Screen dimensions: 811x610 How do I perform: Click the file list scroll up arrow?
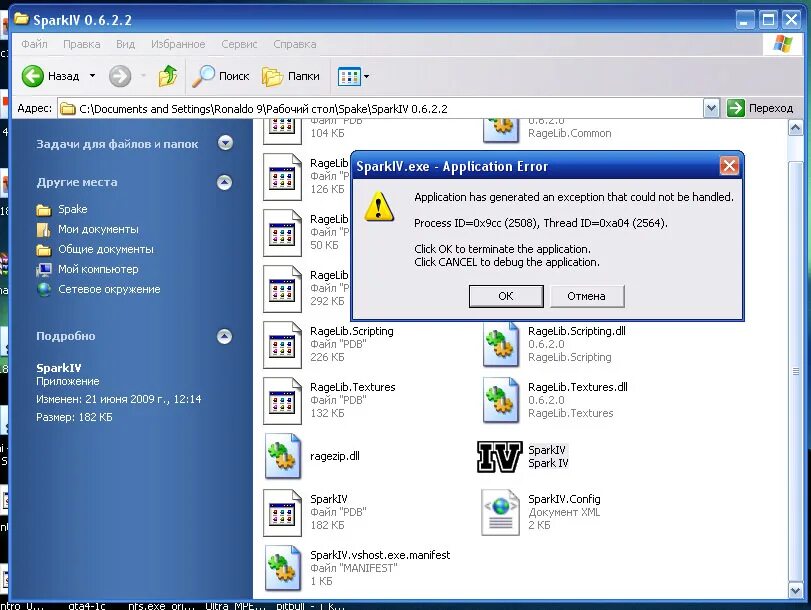click(x=795, y=127)
